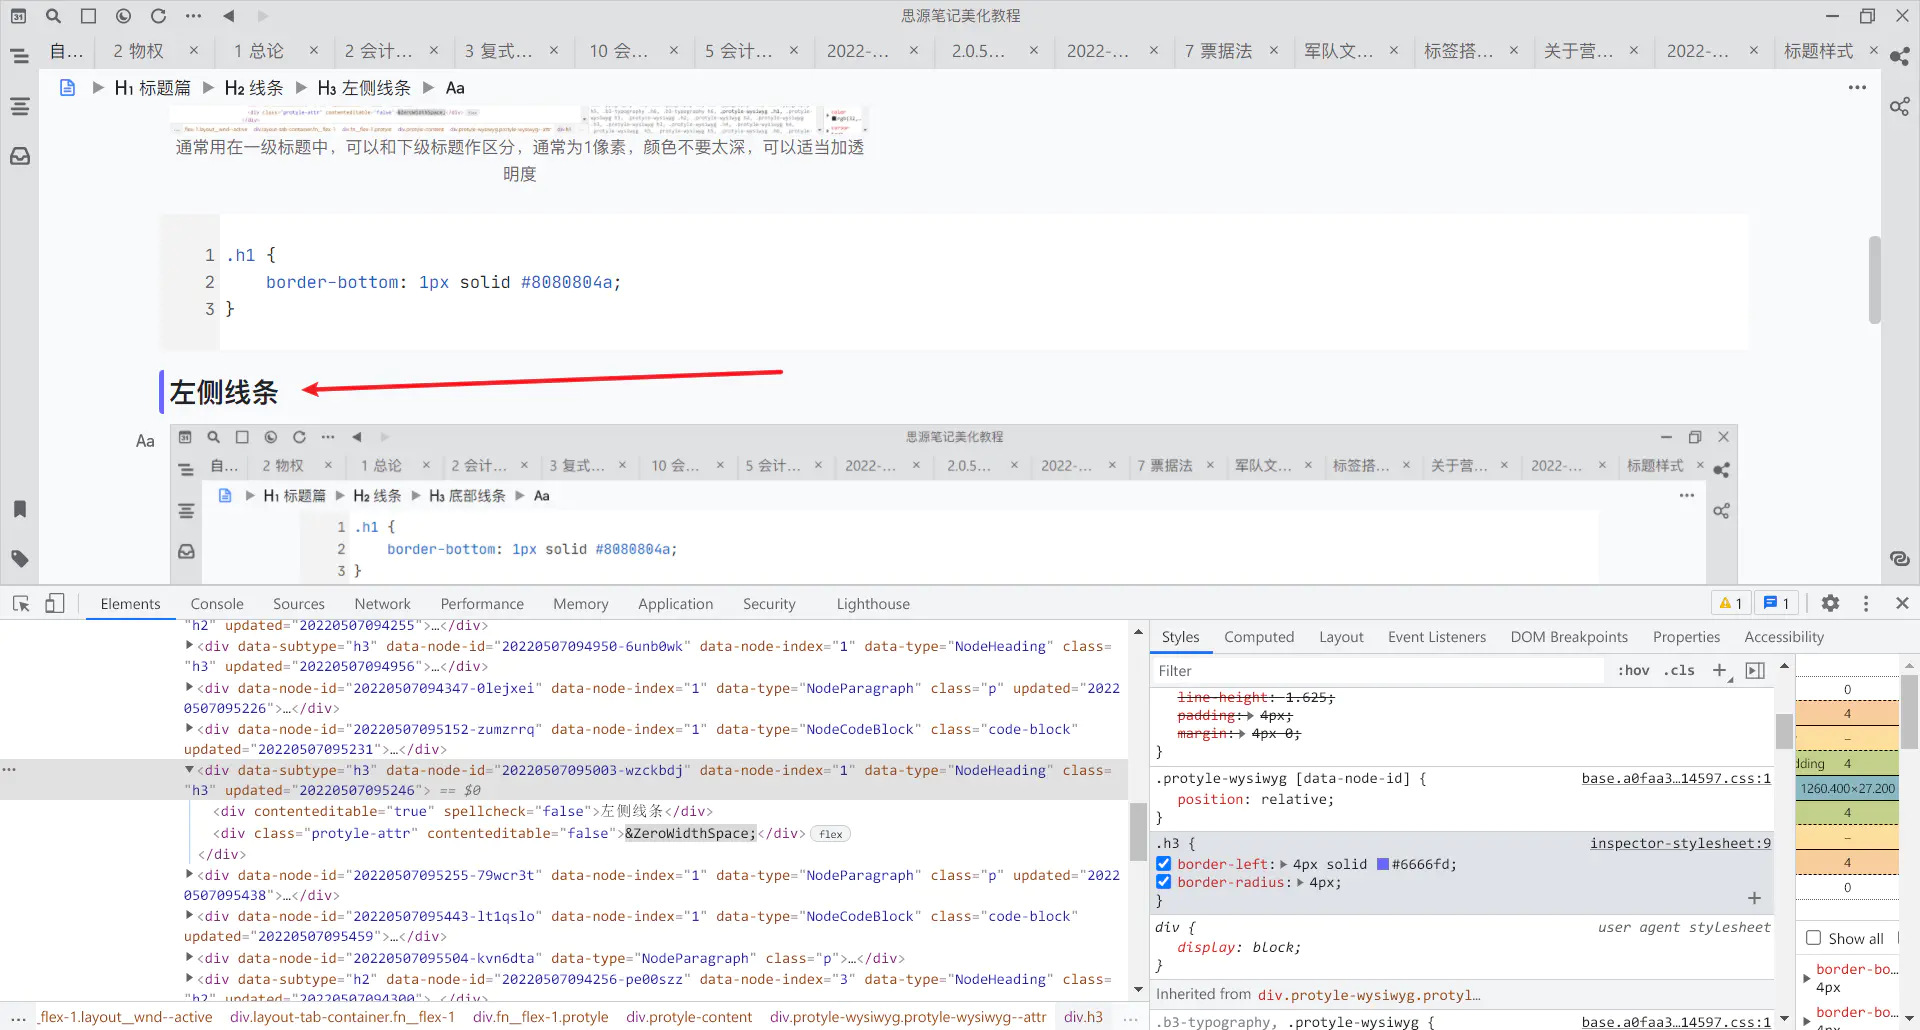The height and width of the screenshot is (1030, 1920).
Task: Uncheck the border-radius property checkbox
Action: 1164,882
